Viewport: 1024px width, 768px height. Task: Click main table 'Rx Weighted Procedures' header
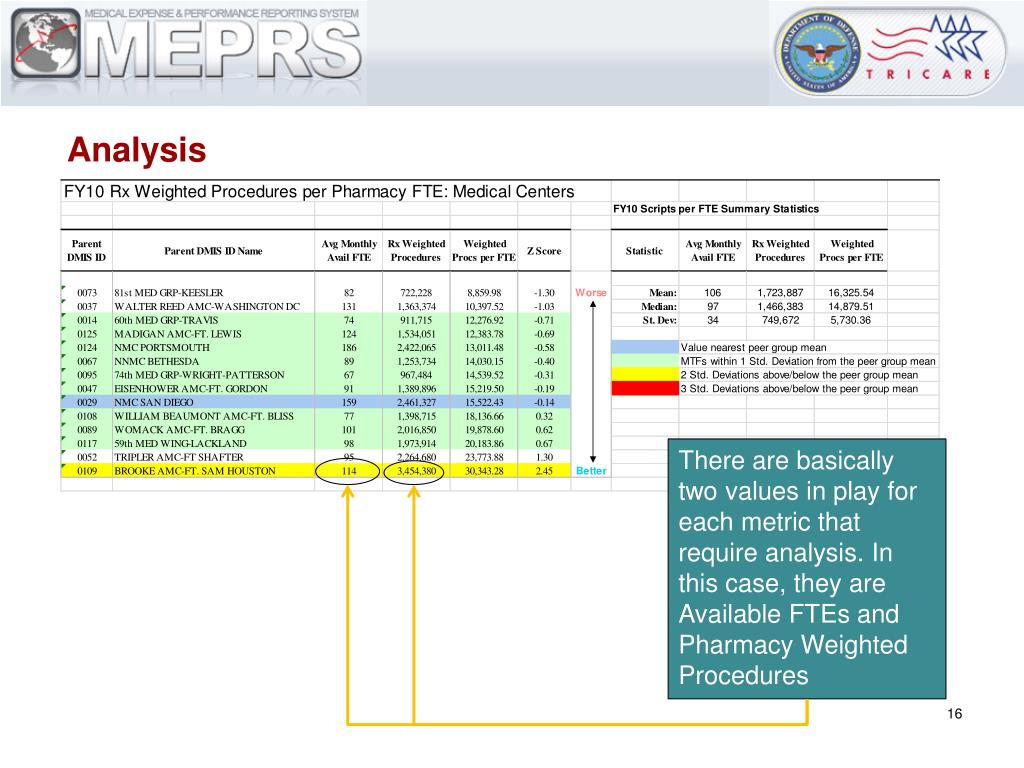416,251
